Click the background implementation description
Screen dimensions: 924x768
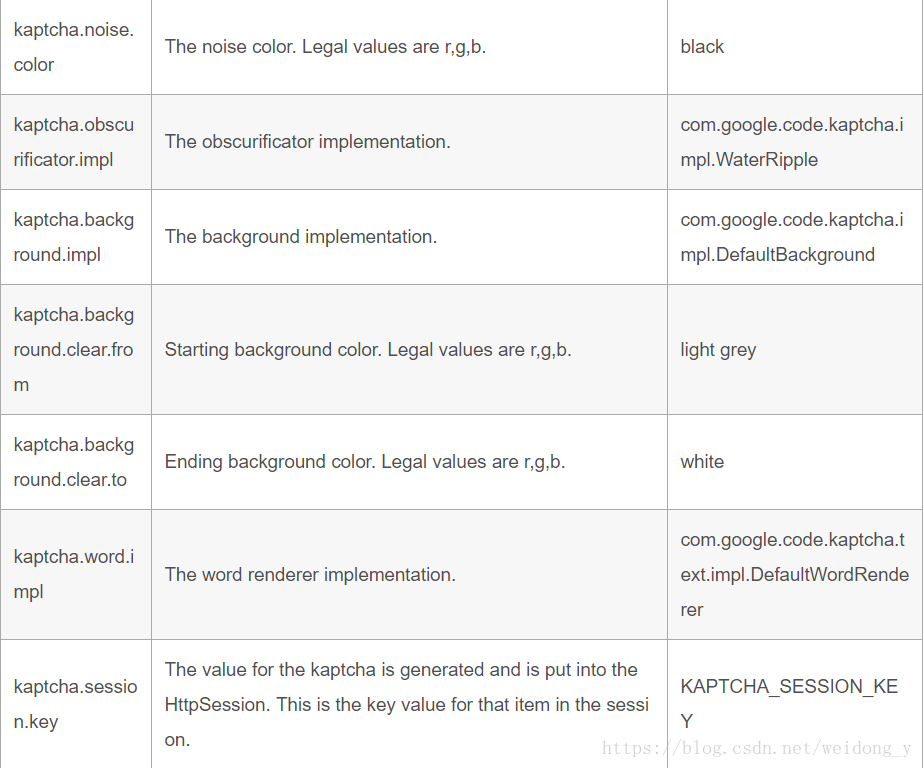click(300, 237)
